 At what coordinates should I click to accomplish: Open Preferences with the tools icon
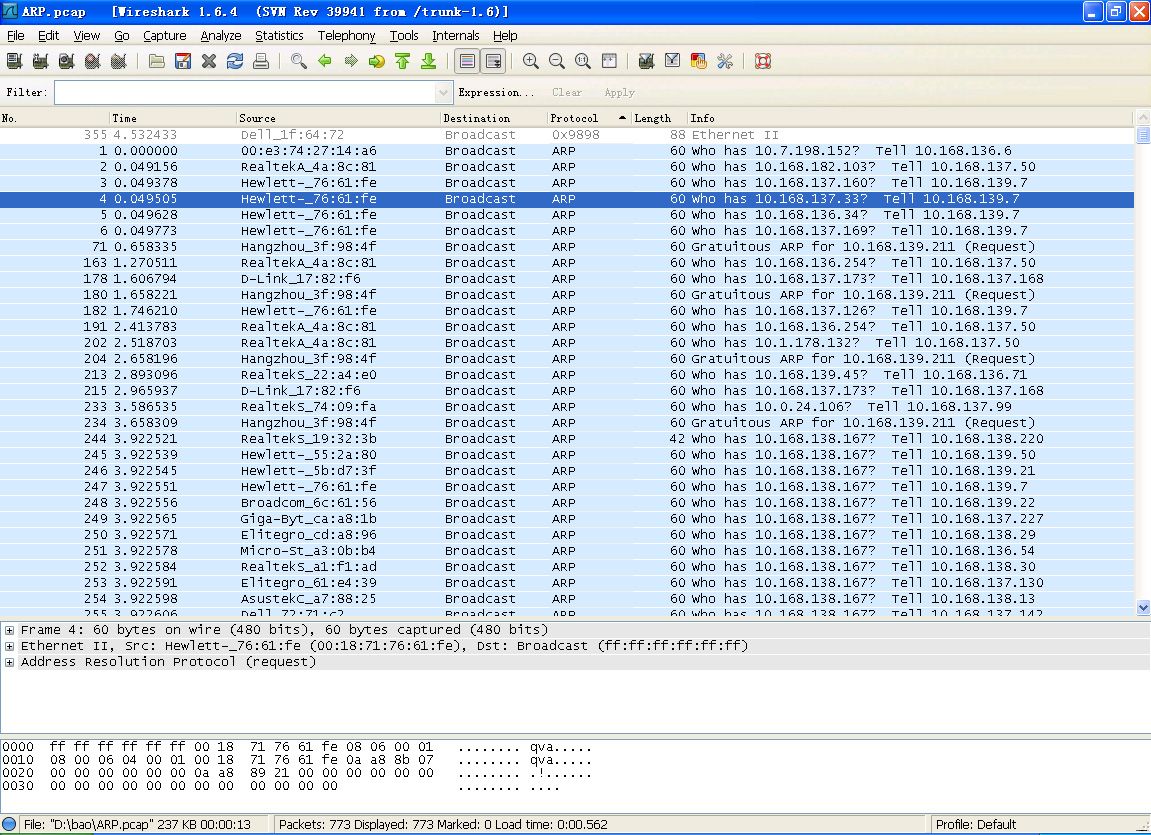pos(725,61)
